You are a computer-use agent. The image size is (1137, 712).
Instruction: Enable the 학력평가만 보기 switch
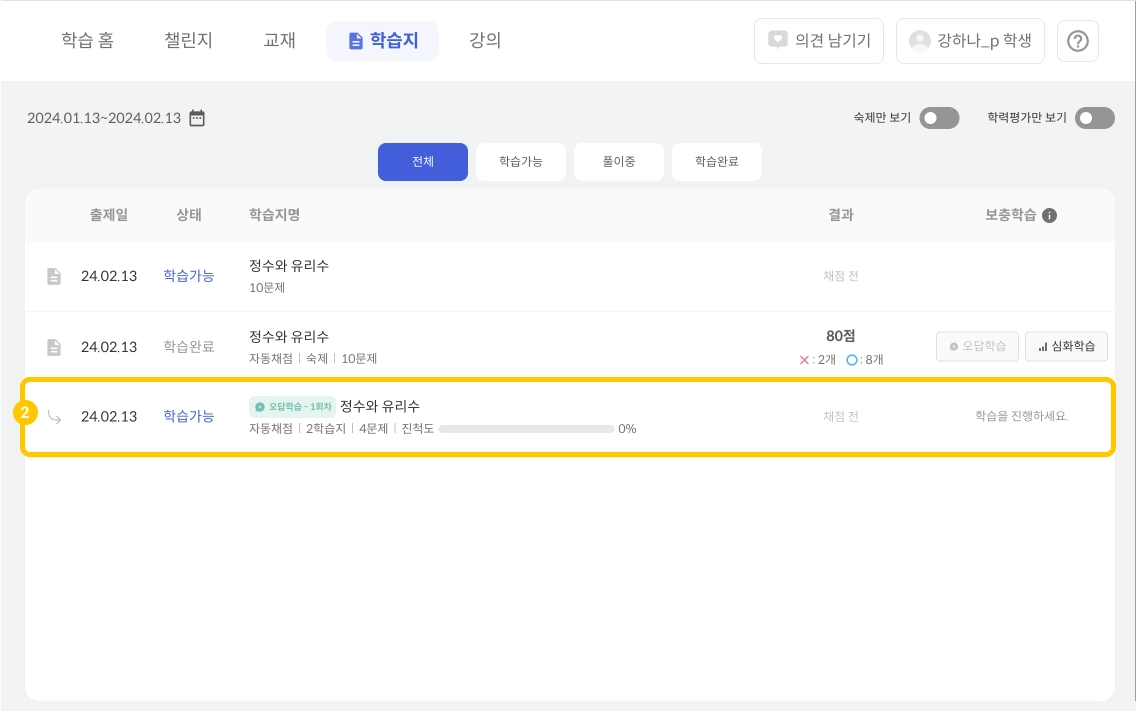(1094, 118)
